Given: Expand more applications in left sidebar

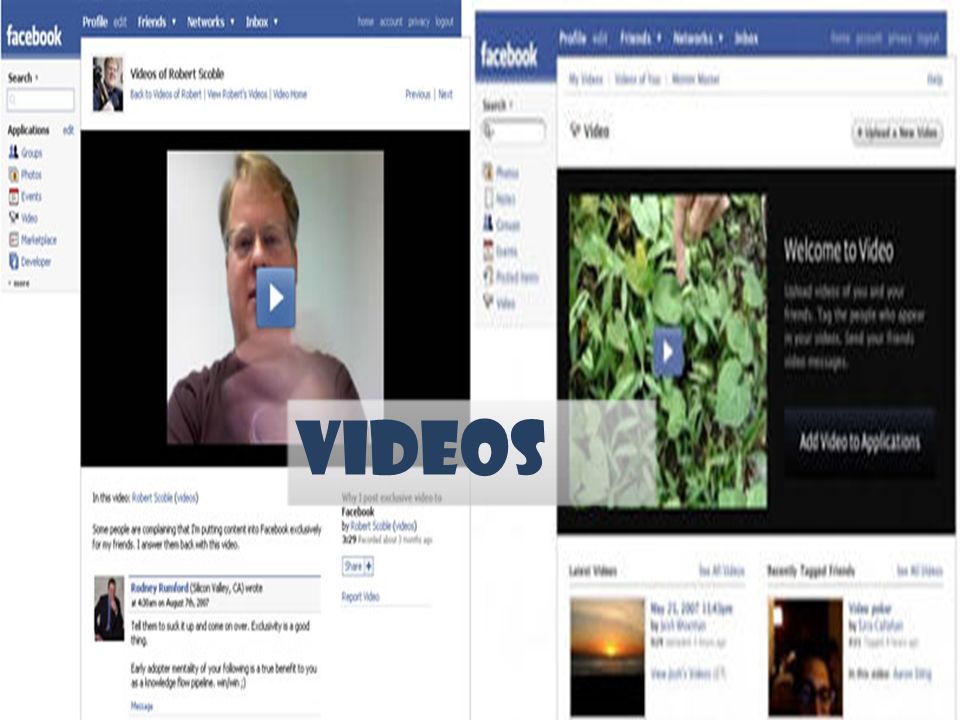Looking at the screenshot, I should [18, 283].
